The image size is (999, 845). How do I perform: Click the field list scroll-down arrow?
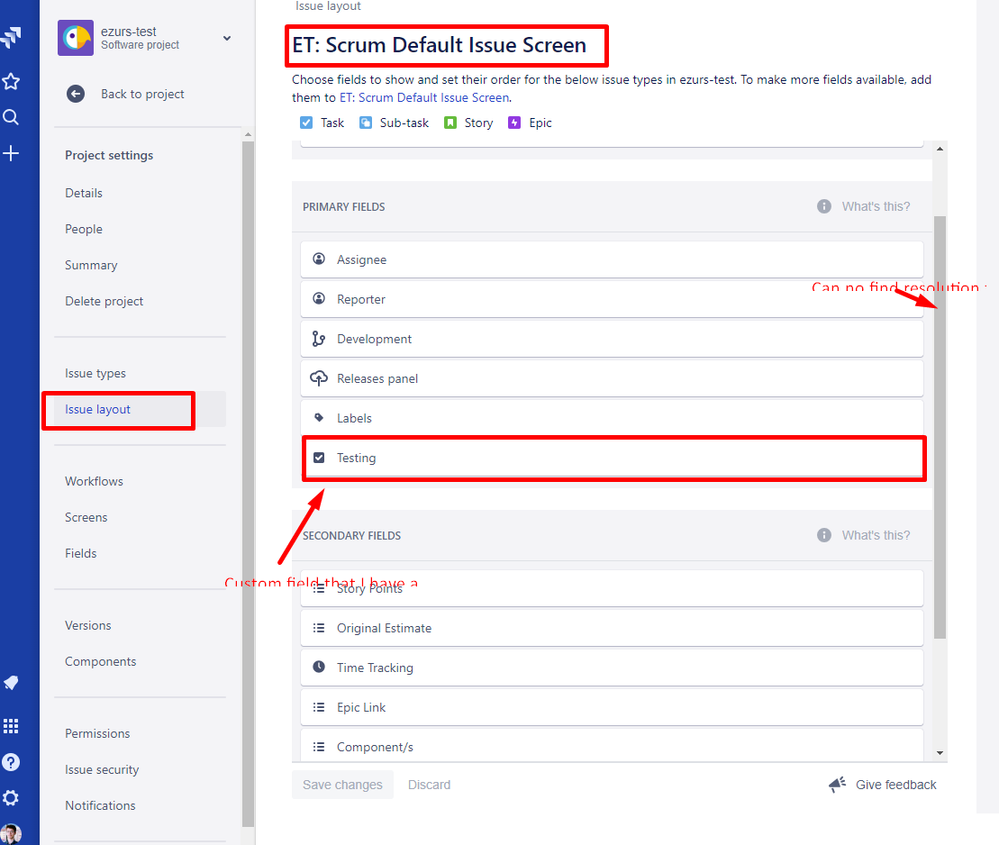click(940, 753)
